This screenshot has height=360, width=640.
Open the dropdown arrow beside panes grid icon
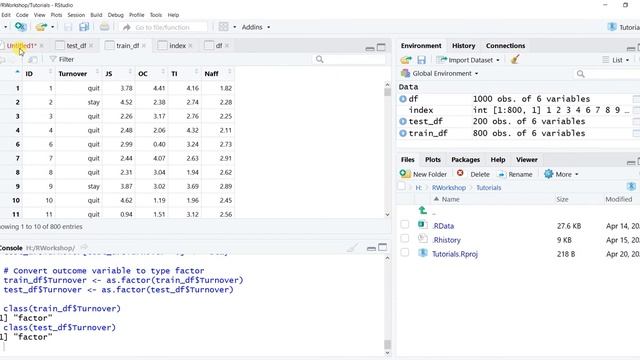pos(234,27)
